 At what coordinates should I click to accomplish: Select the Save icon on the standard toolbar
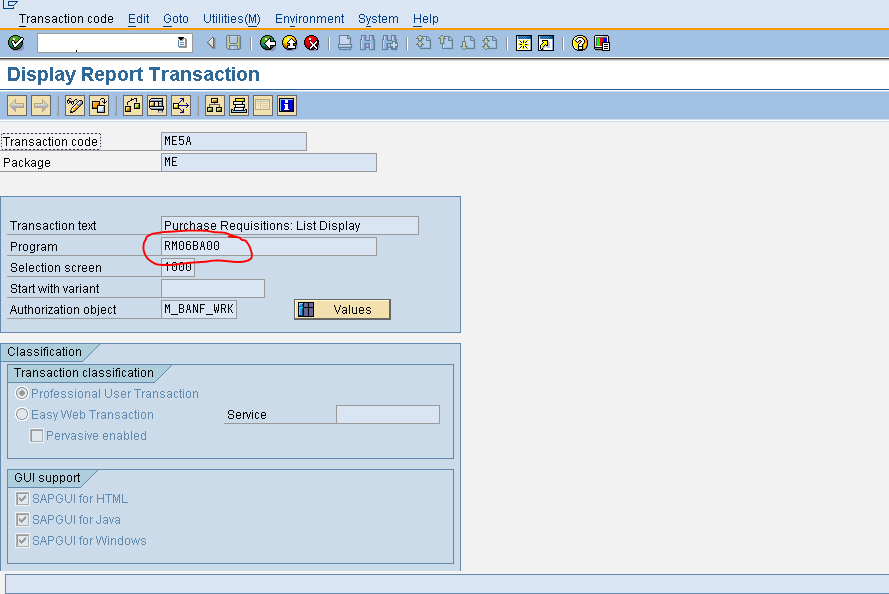click(233, 43)
